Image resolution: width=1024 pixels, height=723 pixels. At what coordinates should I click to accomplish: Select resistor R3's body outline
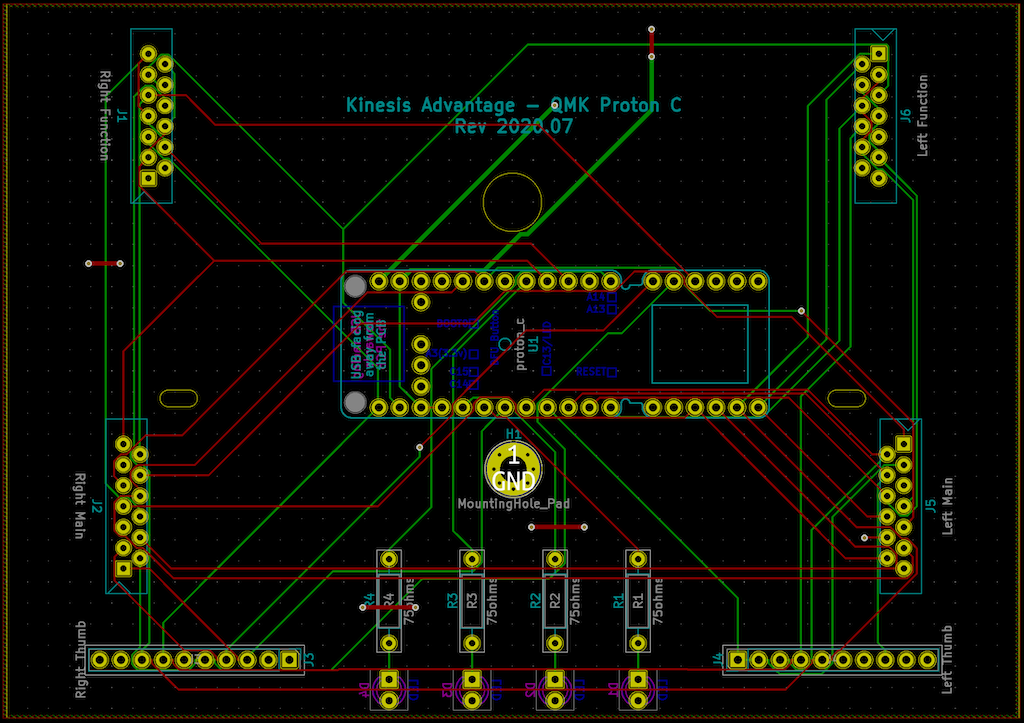(x=472, y=601)
